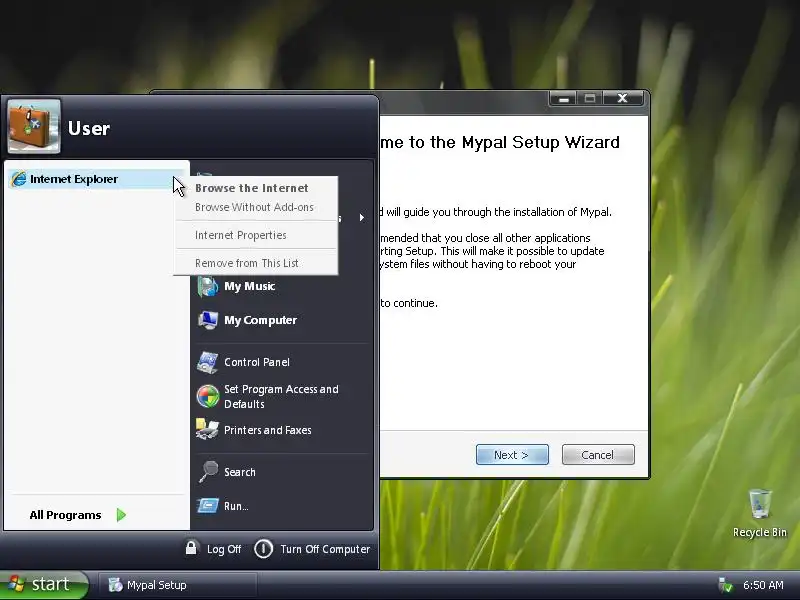Click the Turn Off Computer text
The image size is (800, 600).
[325, 549]
